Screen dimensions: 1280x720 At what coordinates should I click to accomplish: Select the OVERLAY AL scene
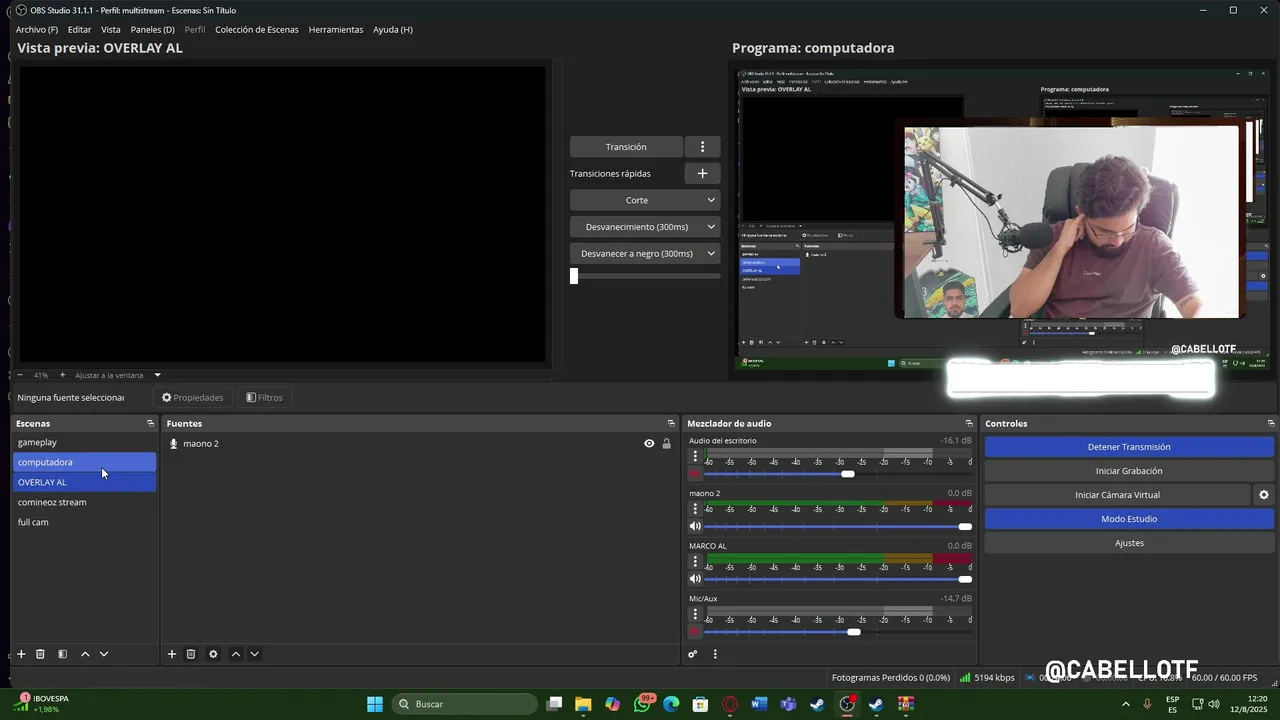[85, 482]
